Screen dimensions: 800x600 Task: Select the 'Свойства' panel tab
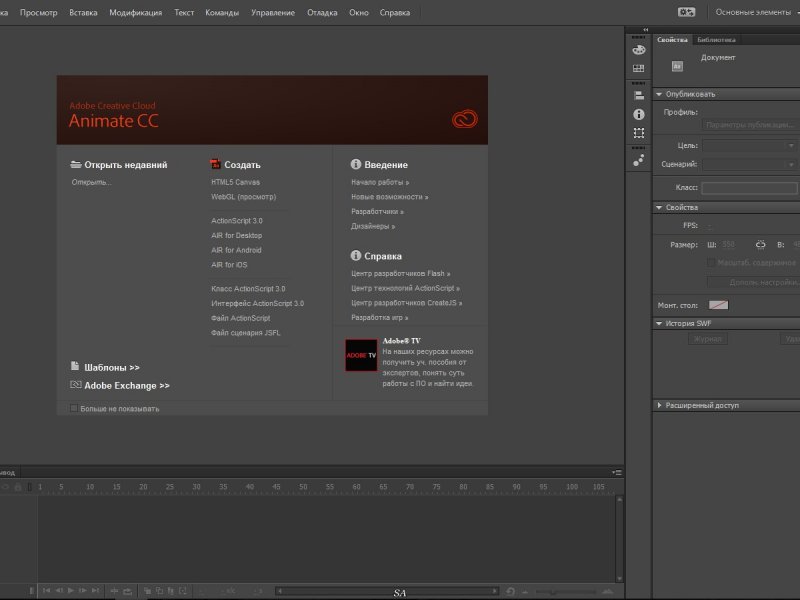click(x=672, y=40)
